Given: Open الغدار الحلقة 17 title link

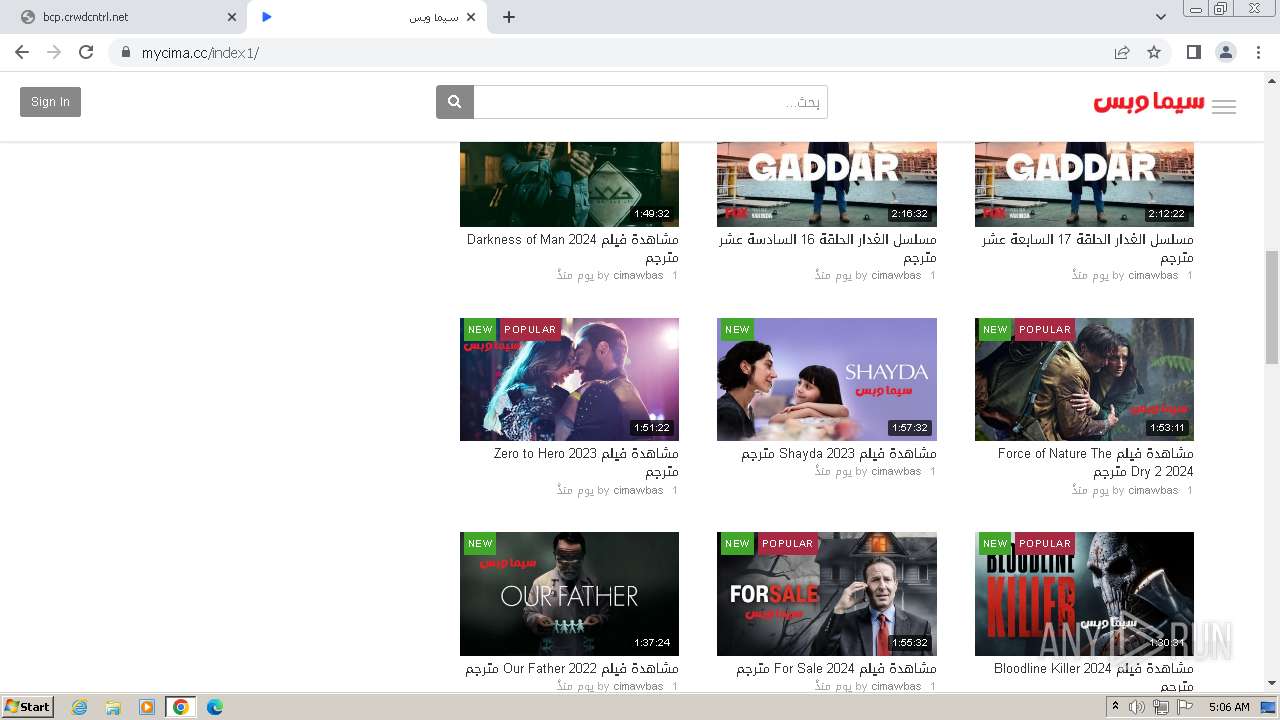Looking at the screenshot, I should [1087, 248].
